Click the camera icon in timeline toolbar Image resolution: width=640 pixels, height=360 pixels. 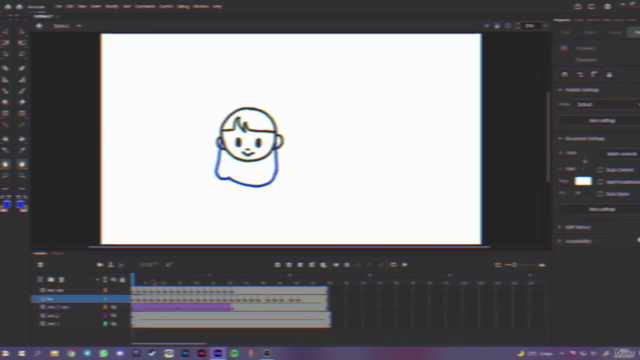pyautogui.click(x=100, y=265)
